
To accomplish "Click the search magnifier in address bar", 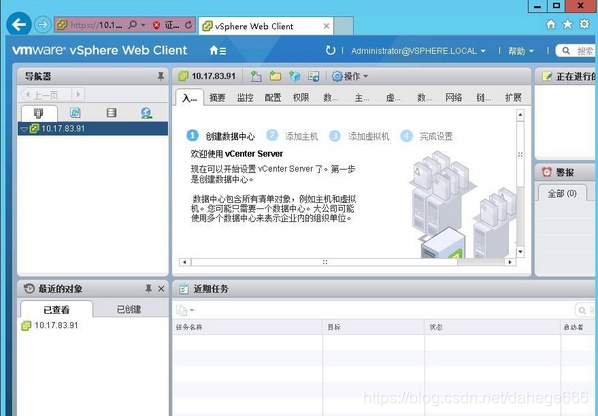I will (132, 25).
